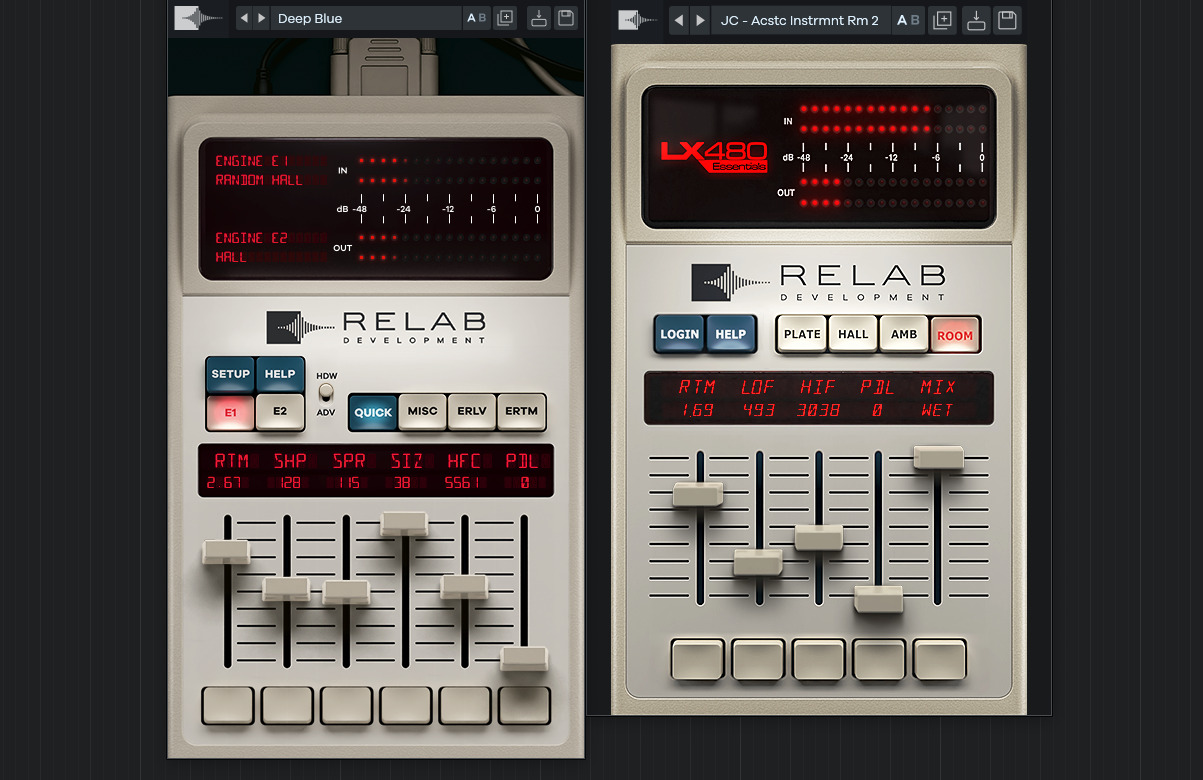
Task: Click the copy preset icon on the right plugin
Action: coord(941,20)
